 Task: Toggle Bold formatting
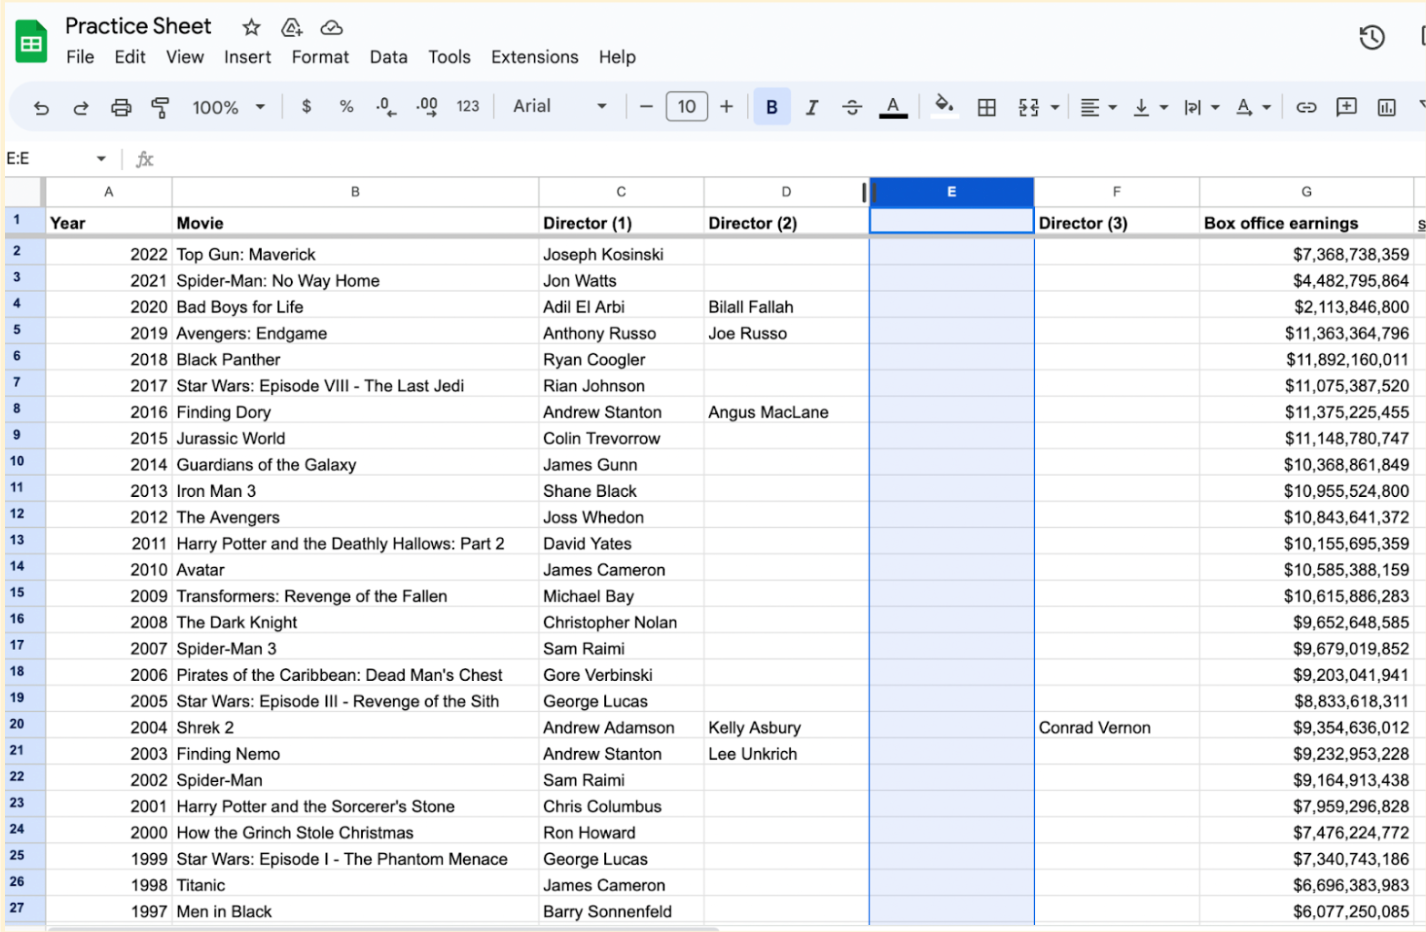pos(772,107)
